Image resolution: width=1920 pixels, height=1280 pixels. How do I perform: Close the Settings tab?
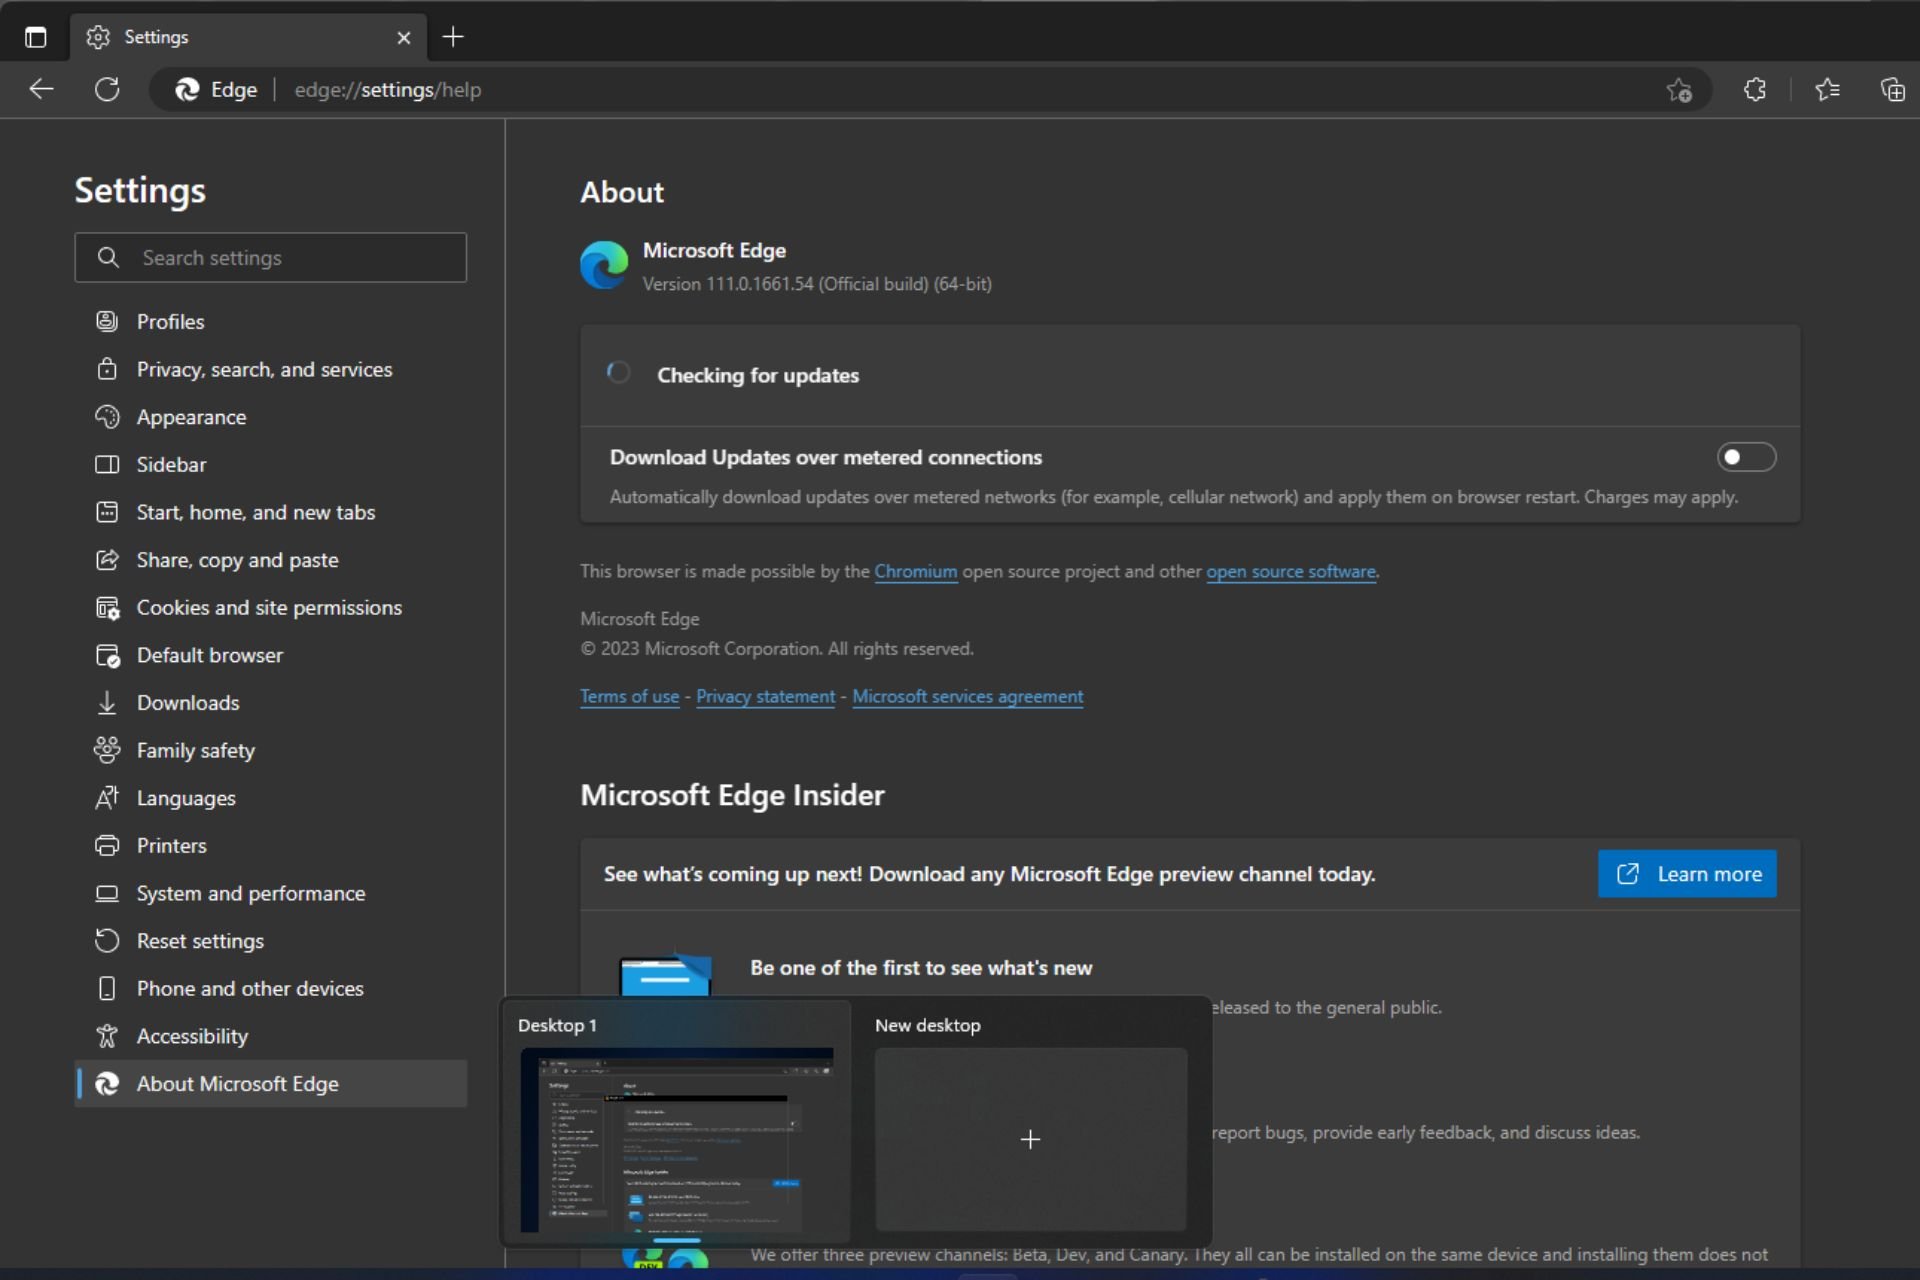tap(403, 38)
